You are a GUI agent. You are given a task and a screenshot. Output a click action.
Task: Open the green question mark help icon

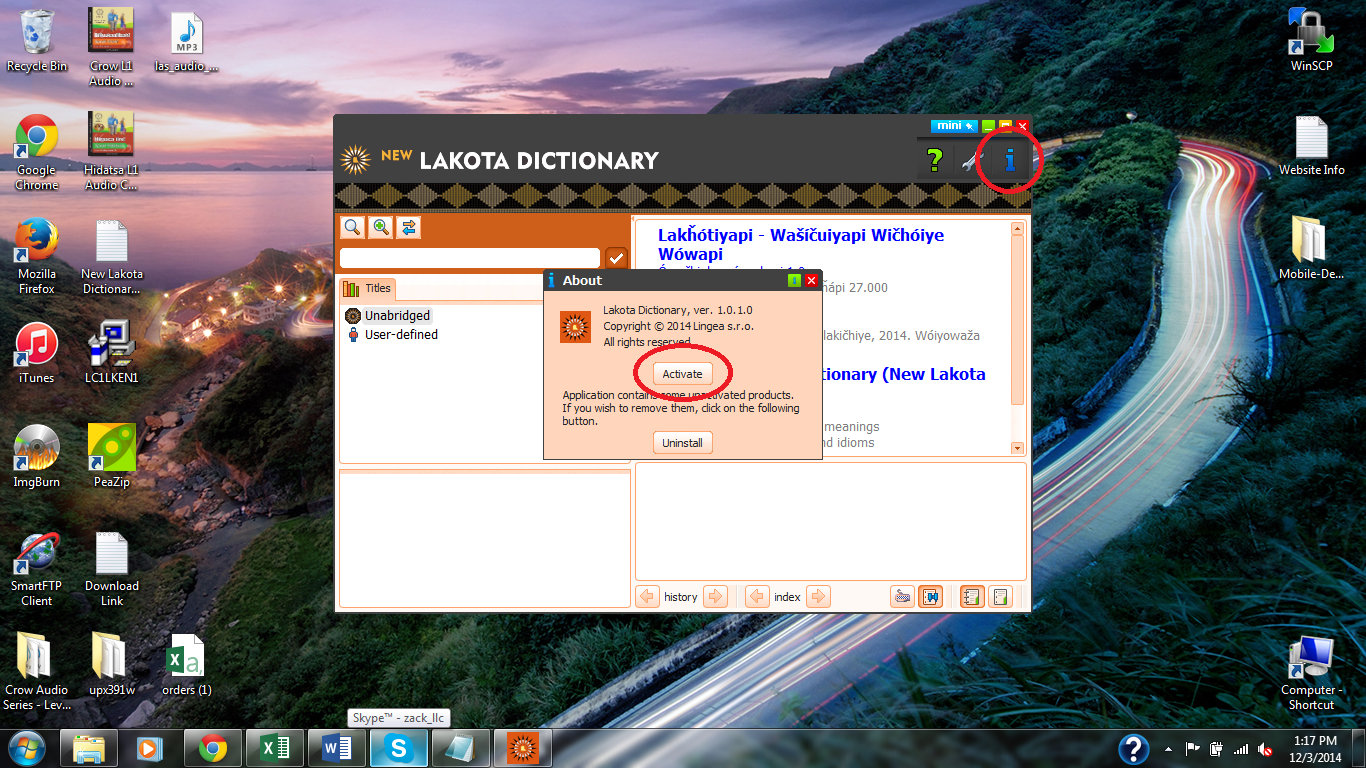[x=934, y=160]
